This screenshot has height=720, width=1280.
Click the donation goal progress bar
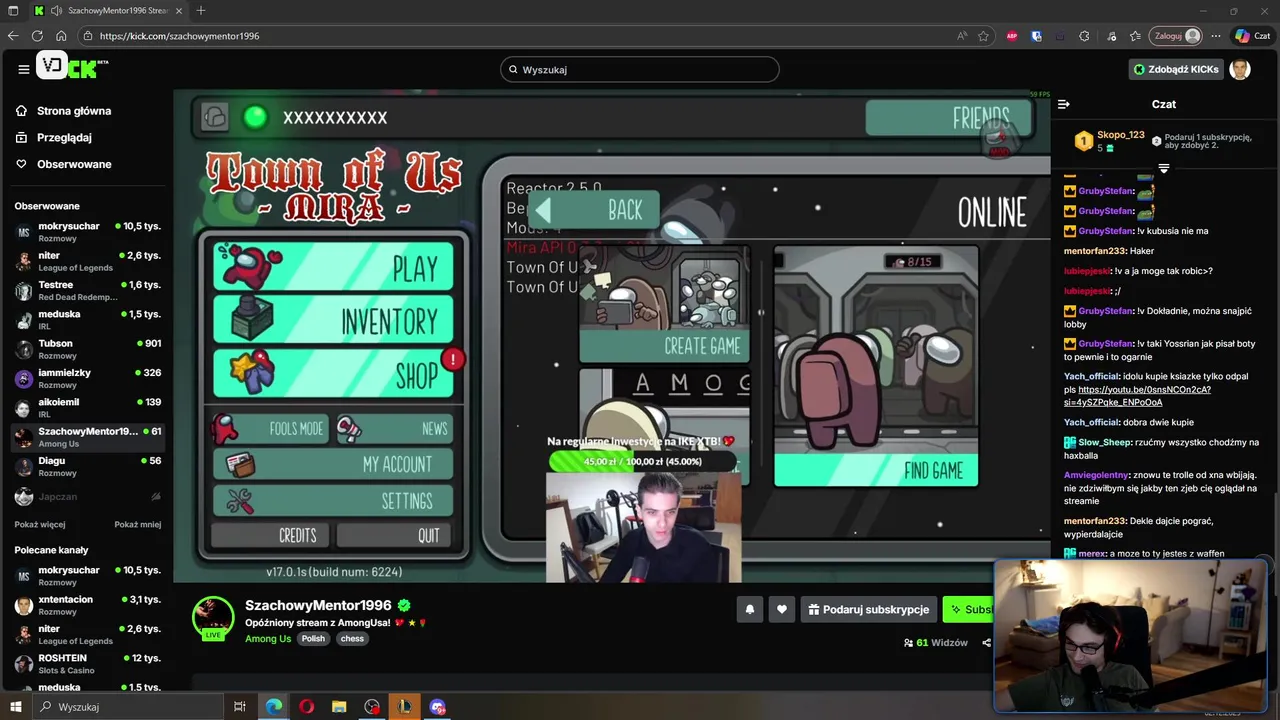click(645, 461)
